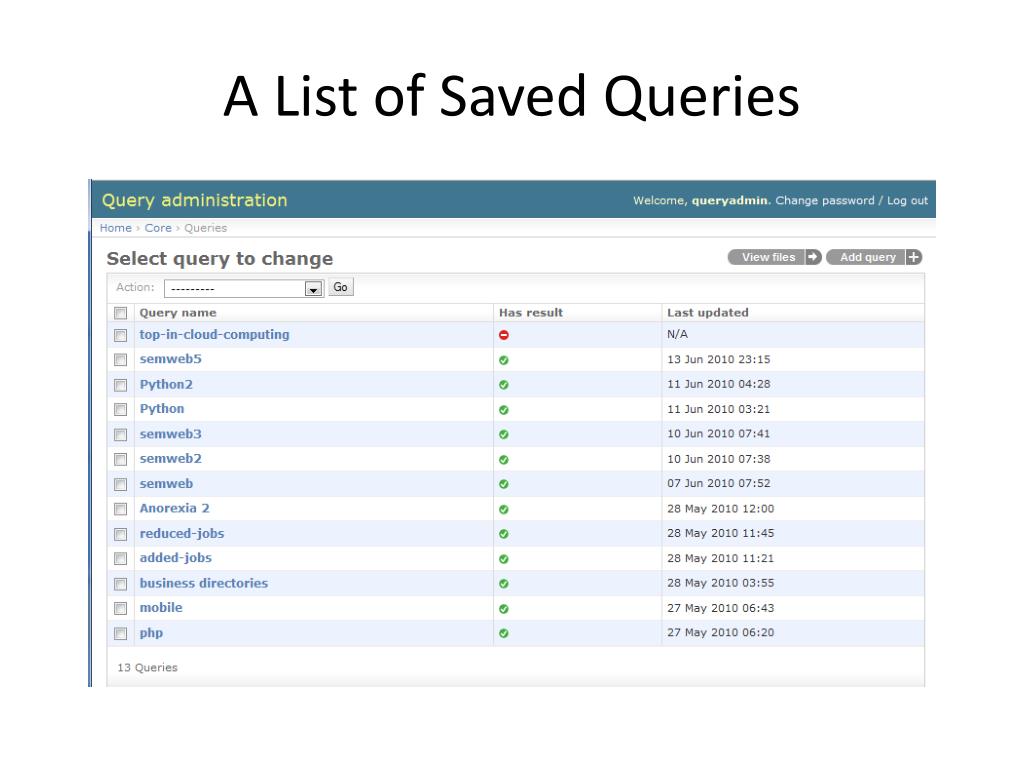1024x768 pixels.
Task: Click the plus icon beside Add query
Action: coord(914,257)
